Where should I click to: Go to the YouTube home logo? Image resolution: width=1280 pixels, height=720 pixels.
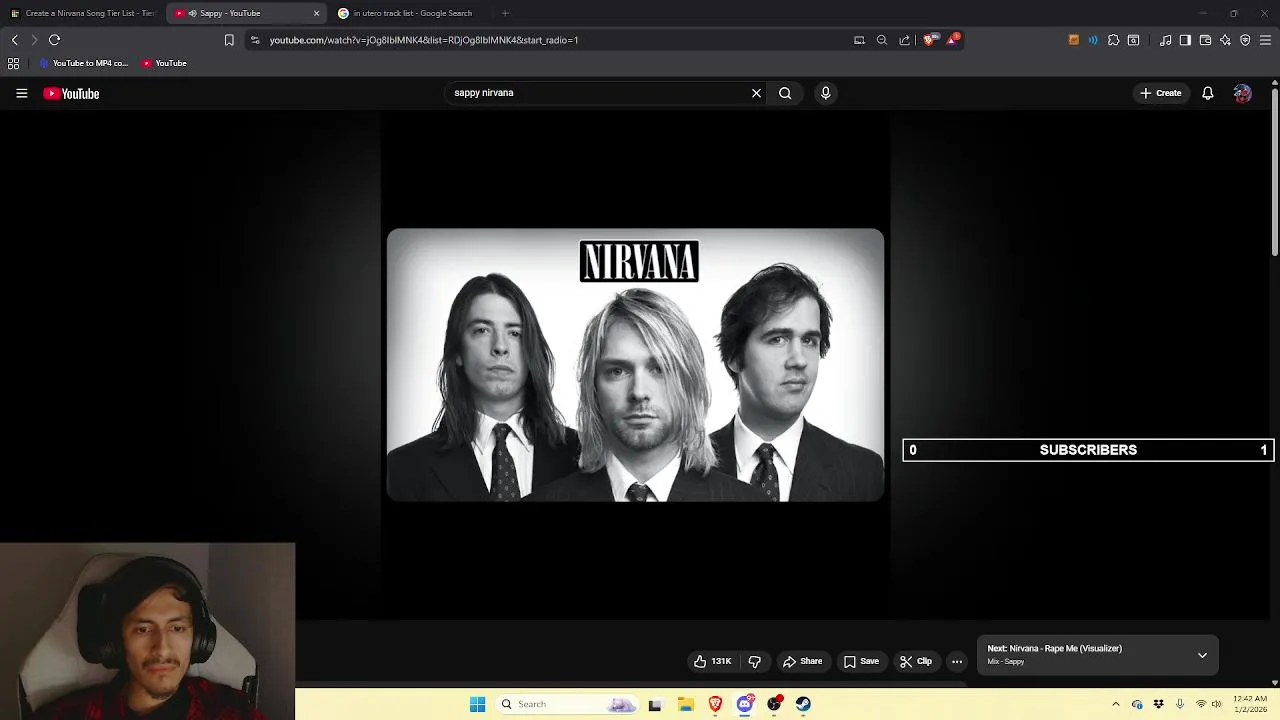pos(71,93)
